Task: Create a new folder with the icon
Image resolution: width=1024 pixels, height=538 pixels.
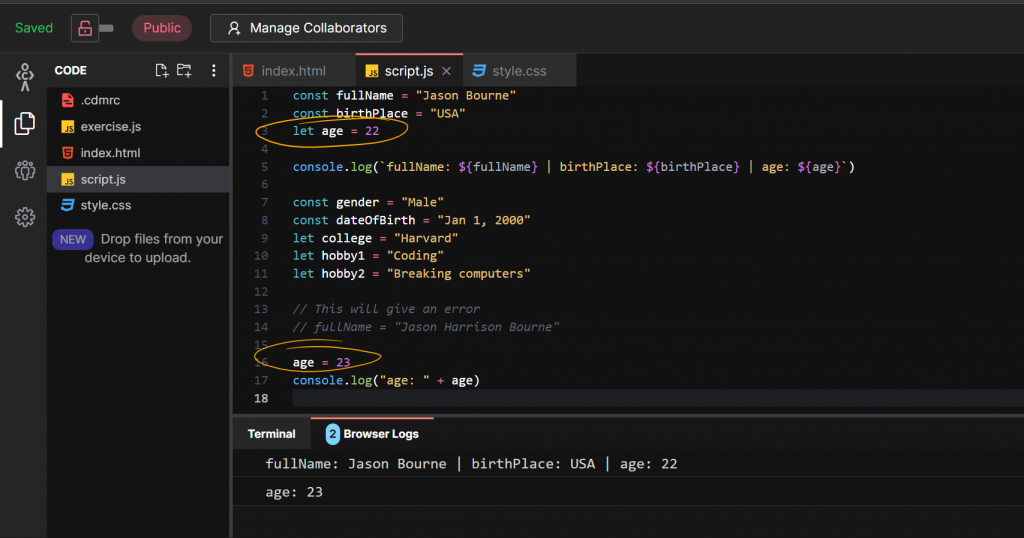Action: click(x=184, y=71)
